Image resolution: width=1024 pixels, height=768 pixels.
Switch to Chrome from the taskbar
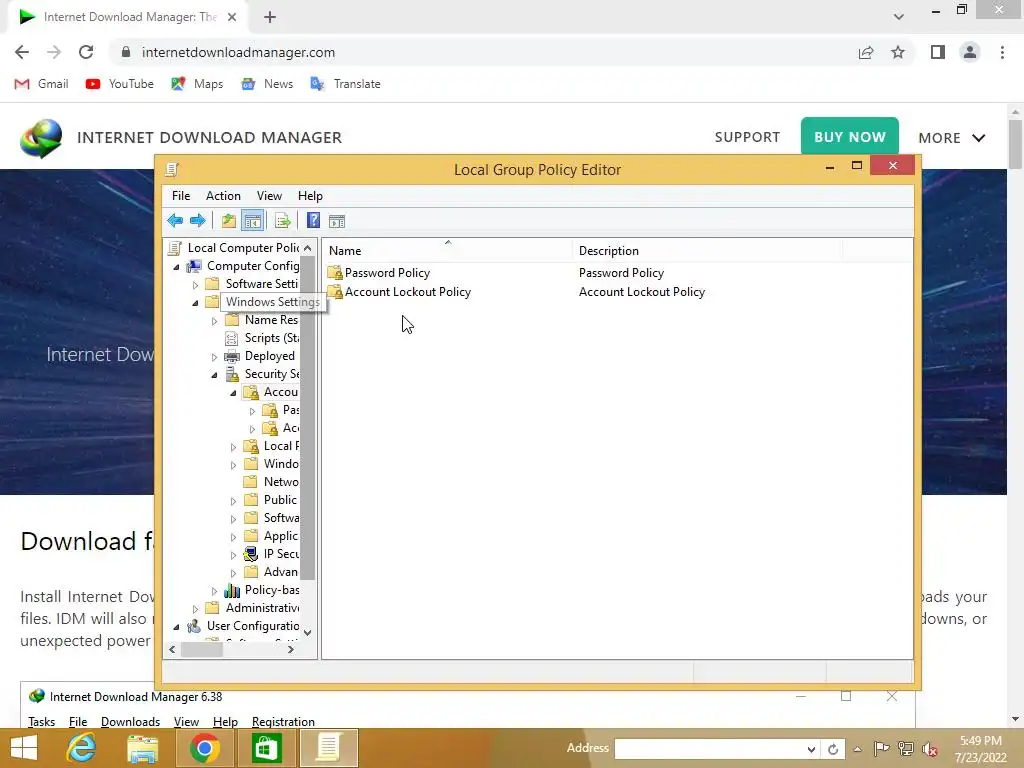tap(204, 748)
